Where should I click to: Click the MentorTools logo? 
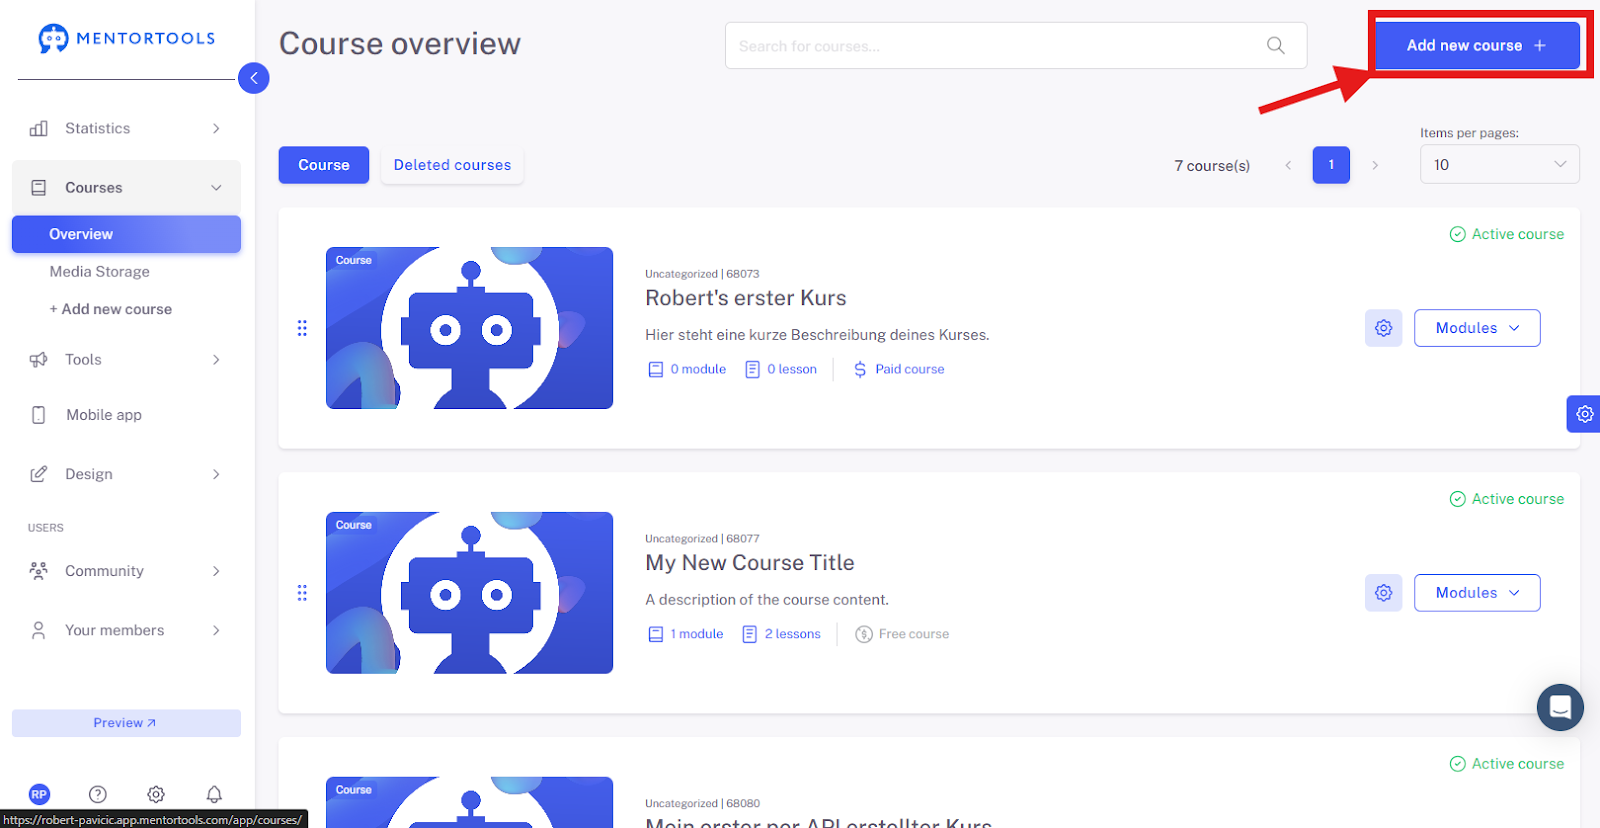click(127, 39)
